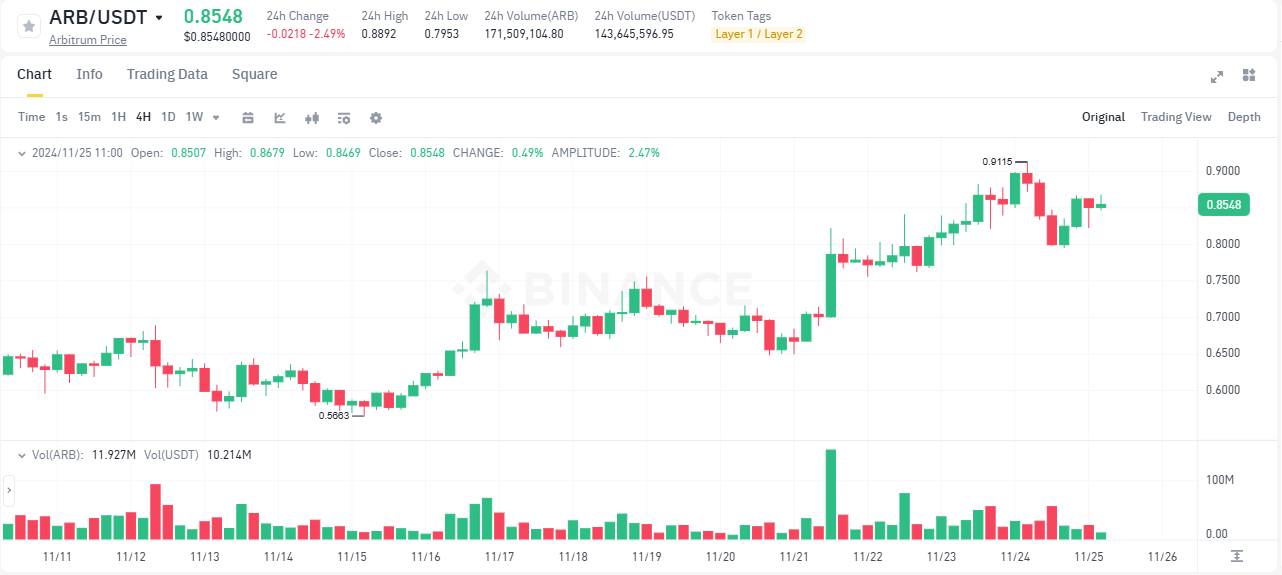Expand the ARB/USDT pair selector dropdown
Screen dimensions: 1282x575
(x=159, y=18)
